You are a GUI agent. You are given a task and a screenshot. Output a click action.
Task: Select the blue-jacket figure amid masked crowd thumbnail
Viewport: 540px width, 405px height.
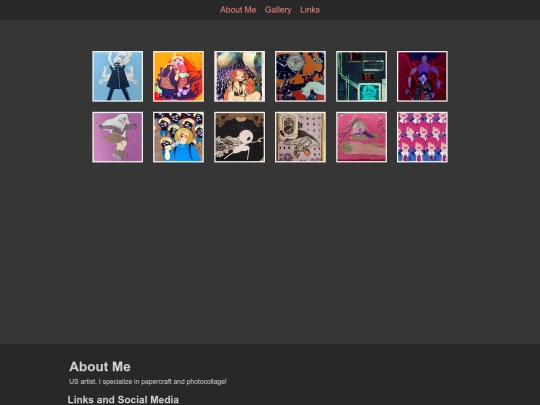click(178, 137)
